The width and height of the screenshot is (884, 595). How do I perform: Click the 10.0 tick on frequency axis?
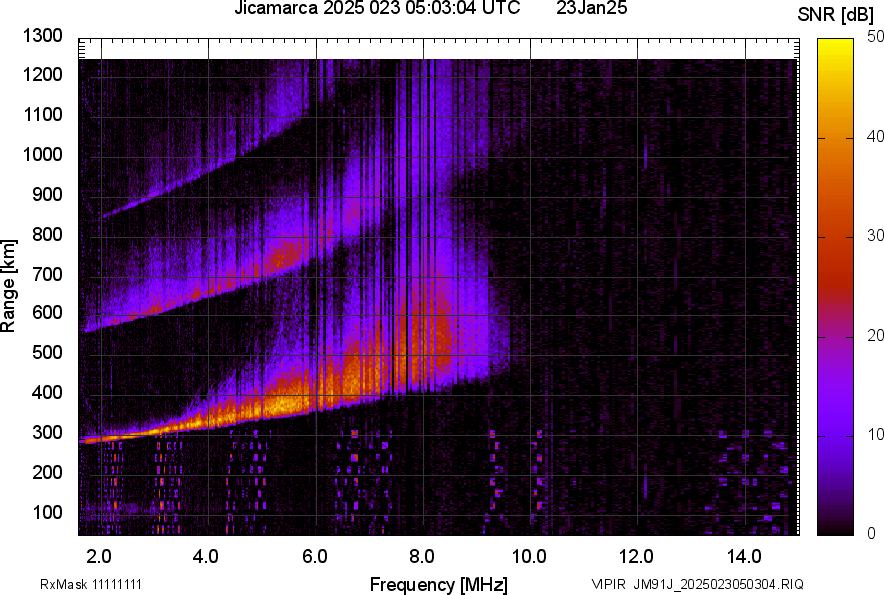click(x=529, y=555)
